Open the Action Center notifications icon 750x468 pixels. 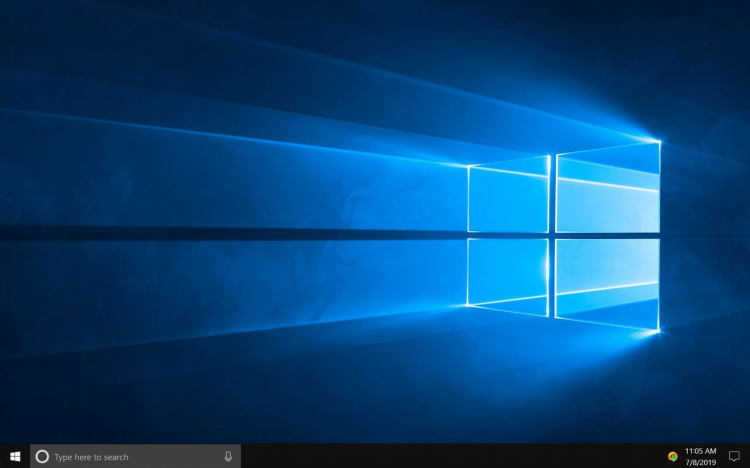pos(734,457)
